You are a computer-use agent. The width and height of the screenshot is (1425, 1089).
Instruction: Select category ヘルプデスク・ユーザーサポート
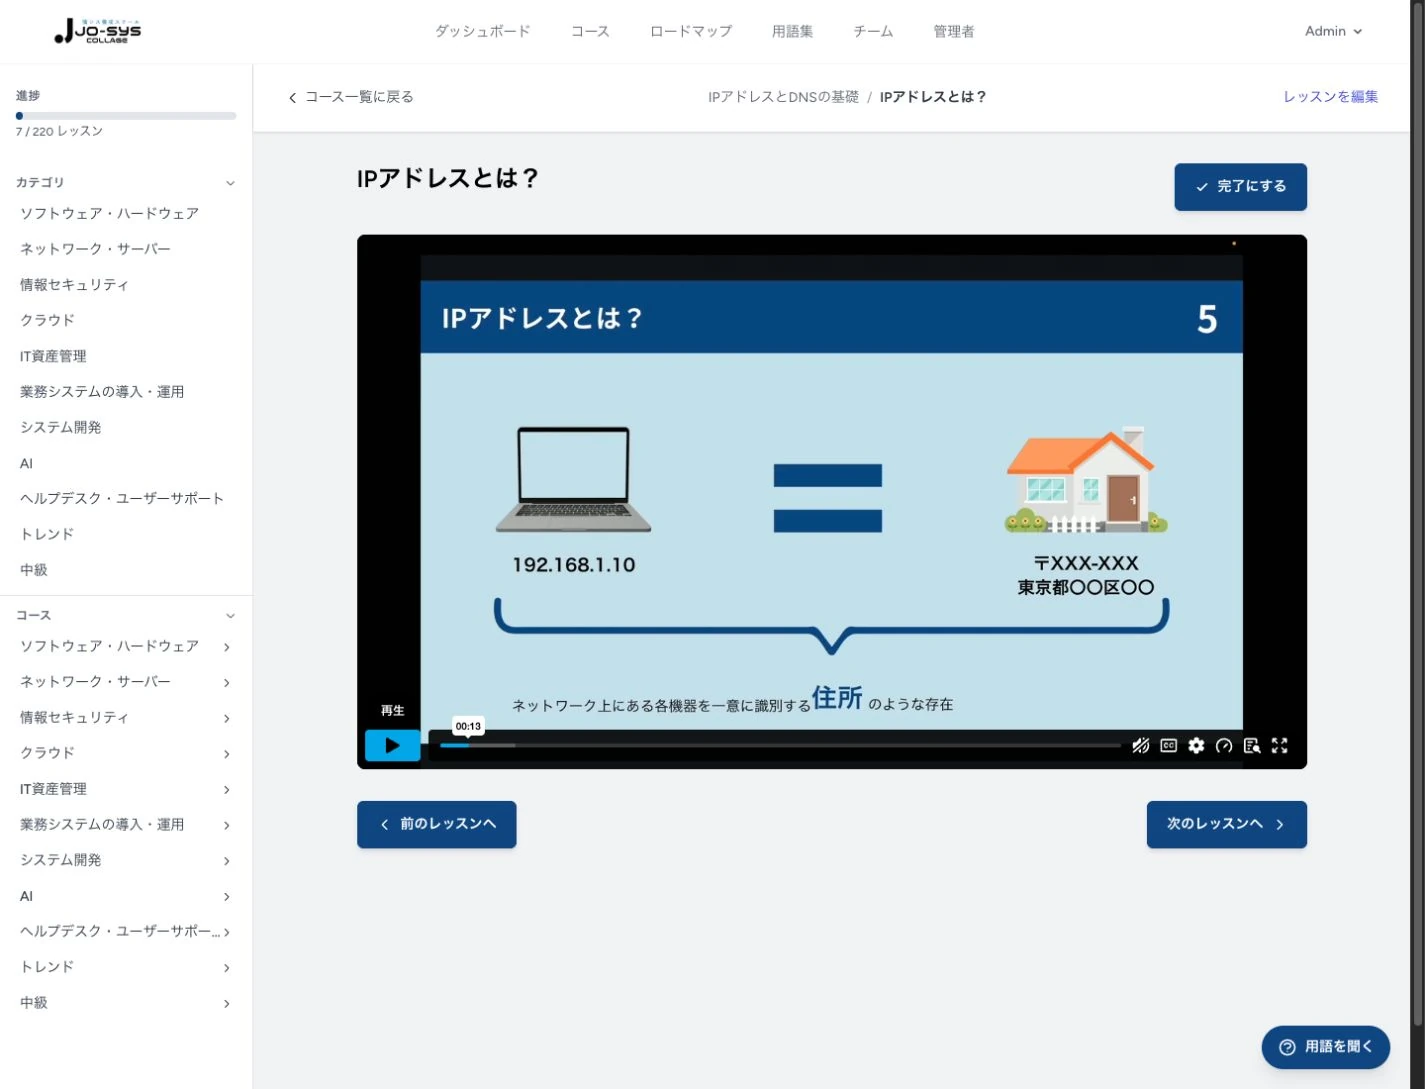coord(122,498)
